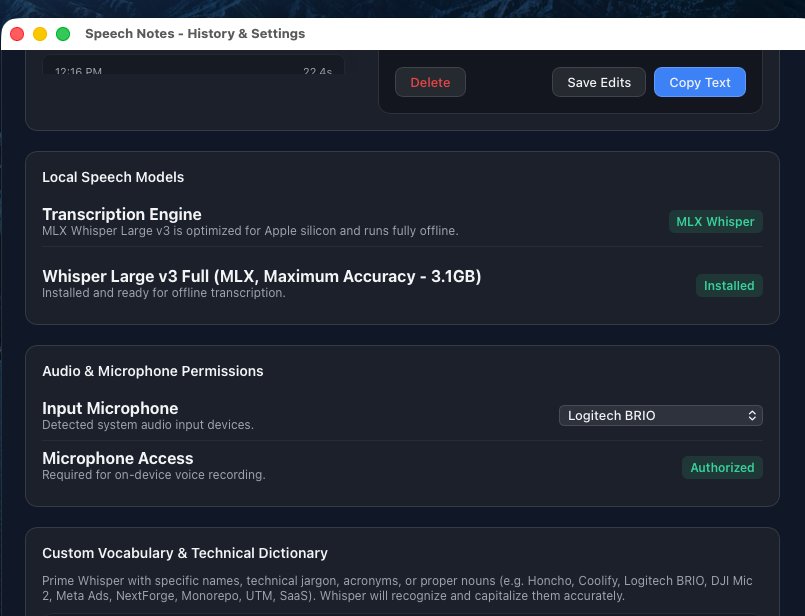
Task: Click the window title Speech Notes - History & Settings
Action: coord(195,34)
